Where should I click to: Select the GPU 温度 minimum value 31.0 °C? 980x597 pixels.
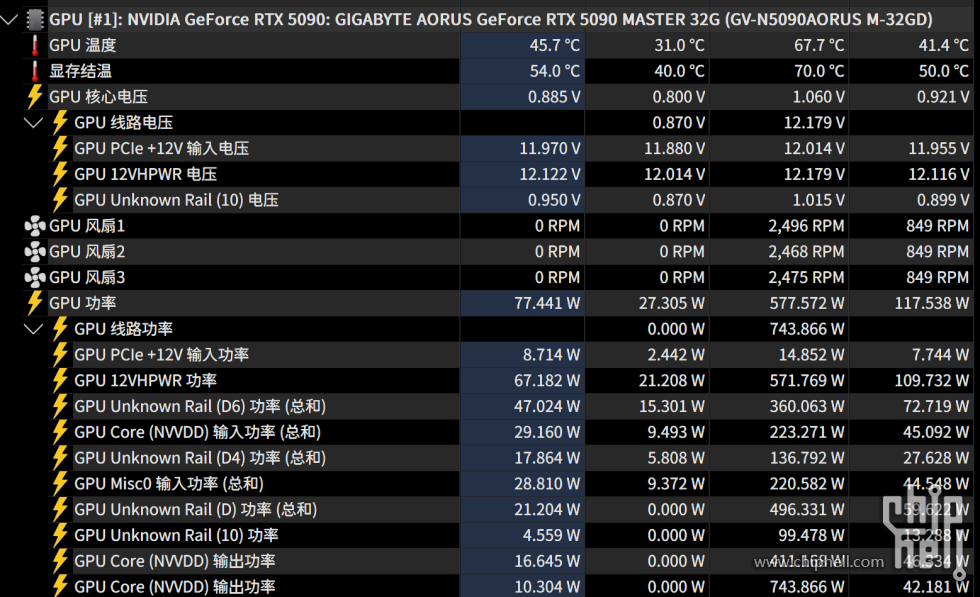(x=679, y=45)
